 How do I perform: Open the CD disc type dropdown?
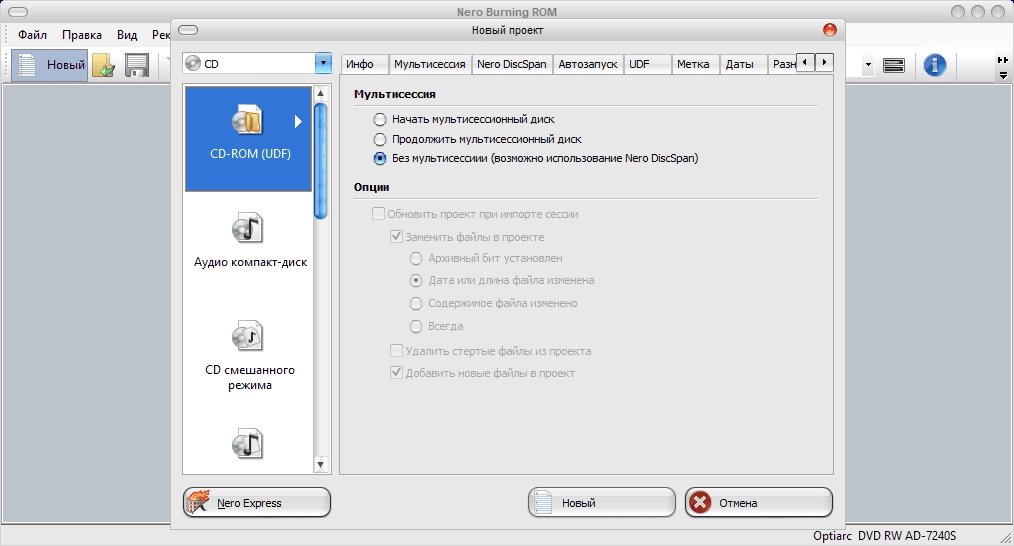tap(323, 63)
